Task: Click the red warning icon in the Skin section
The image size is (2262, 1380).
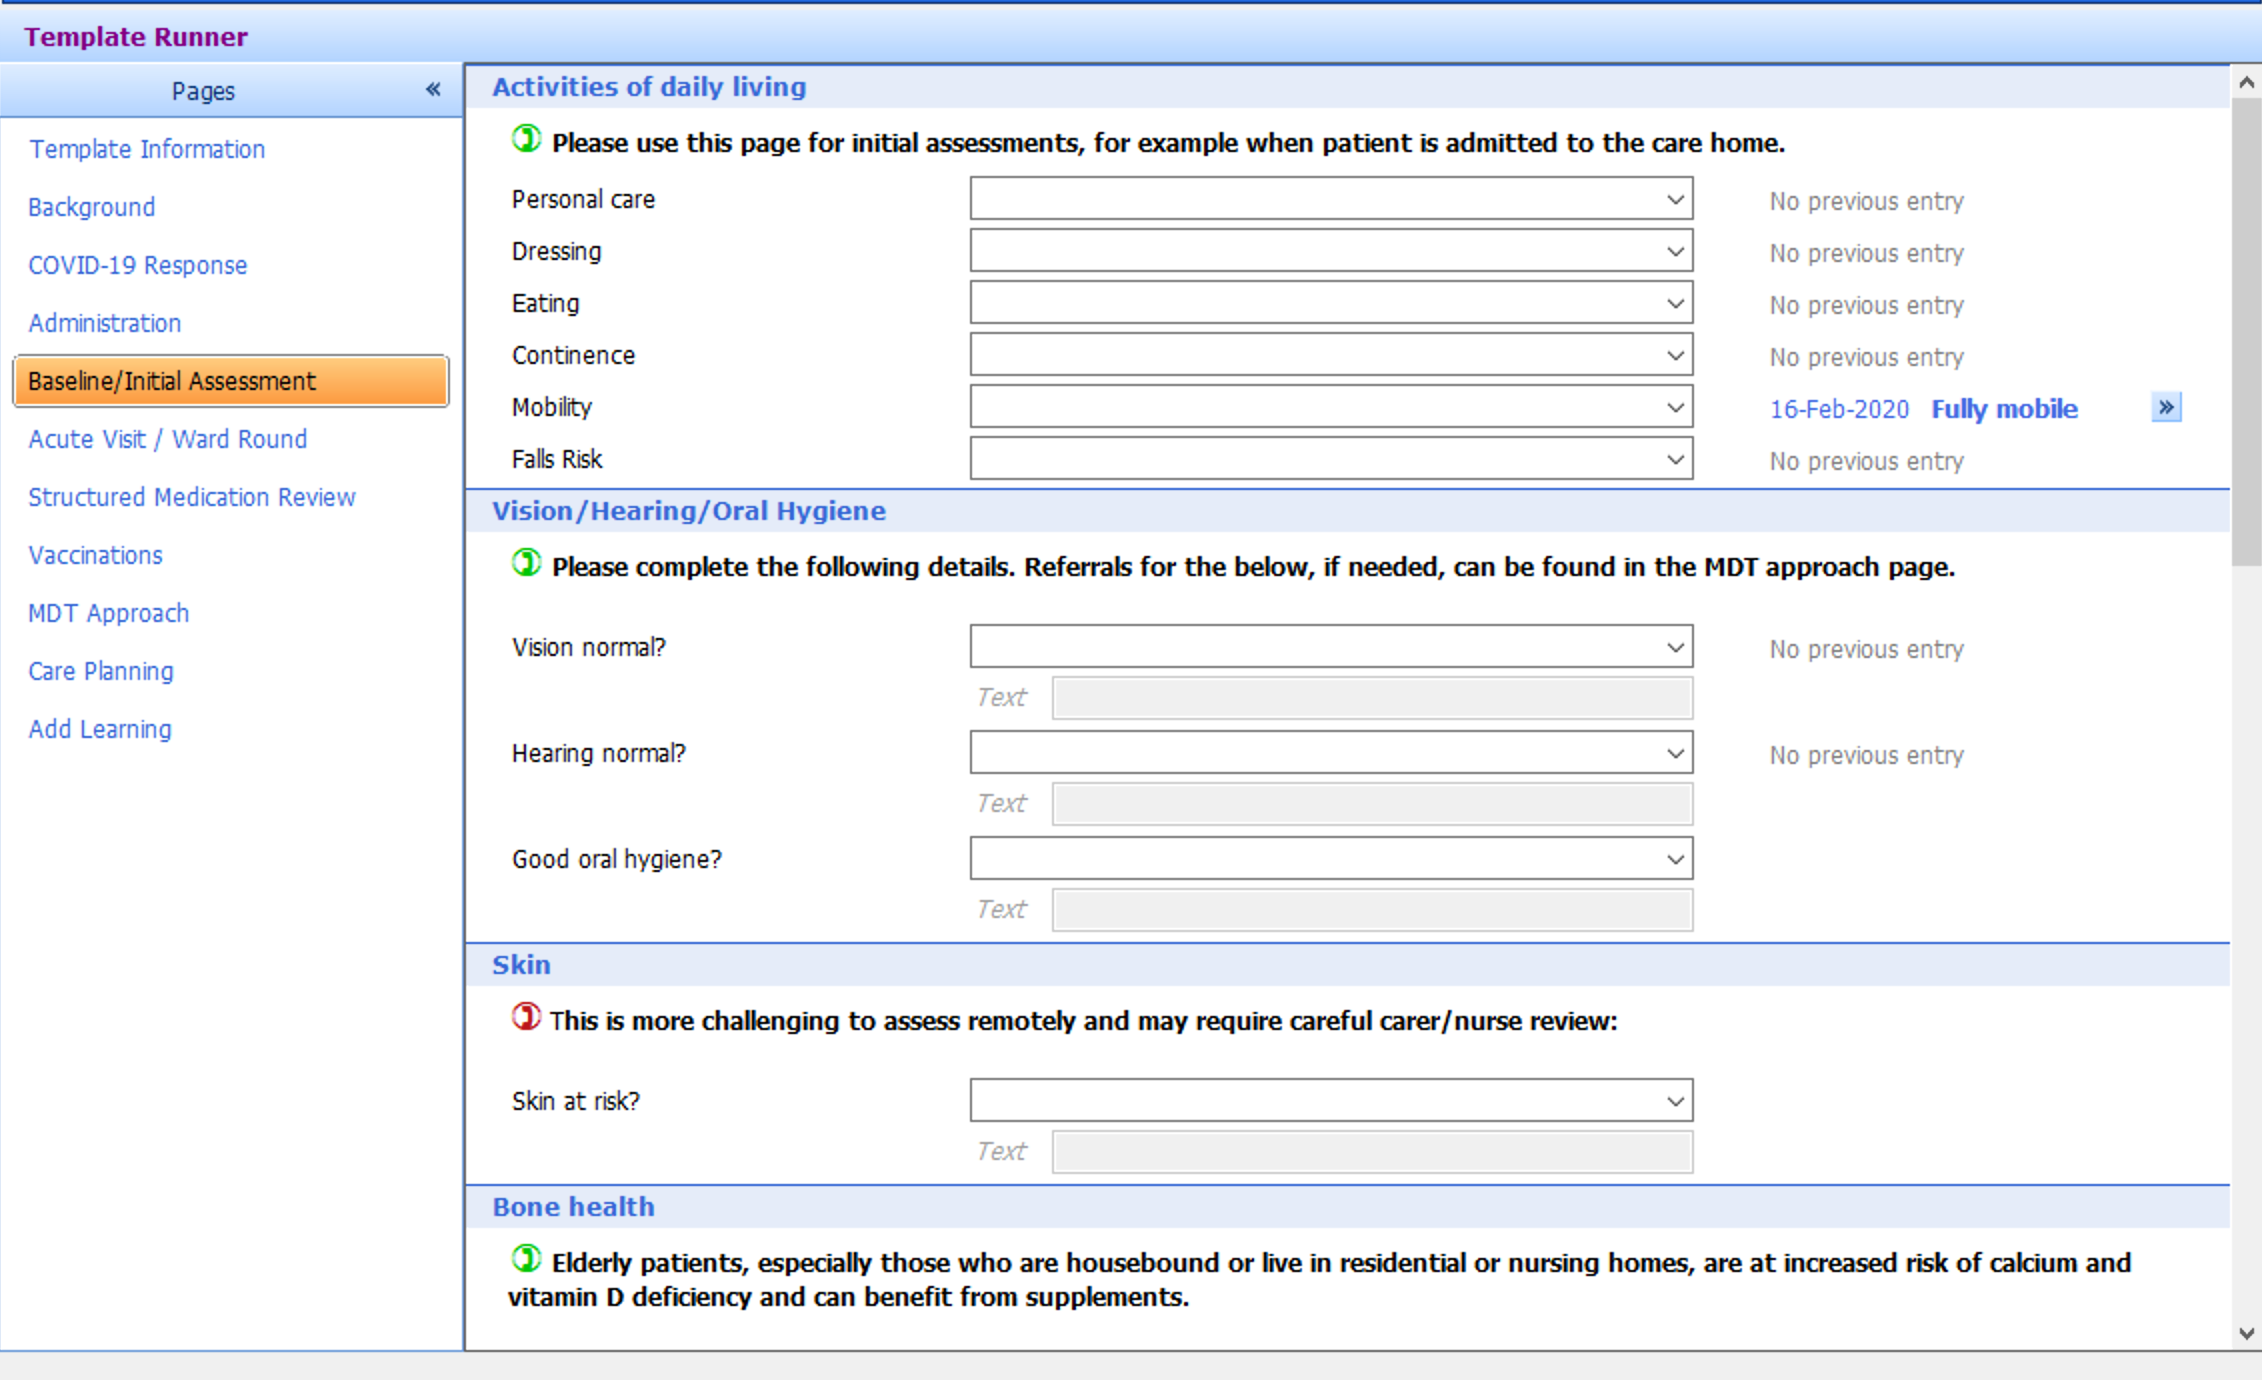Action: point(525,1018)
